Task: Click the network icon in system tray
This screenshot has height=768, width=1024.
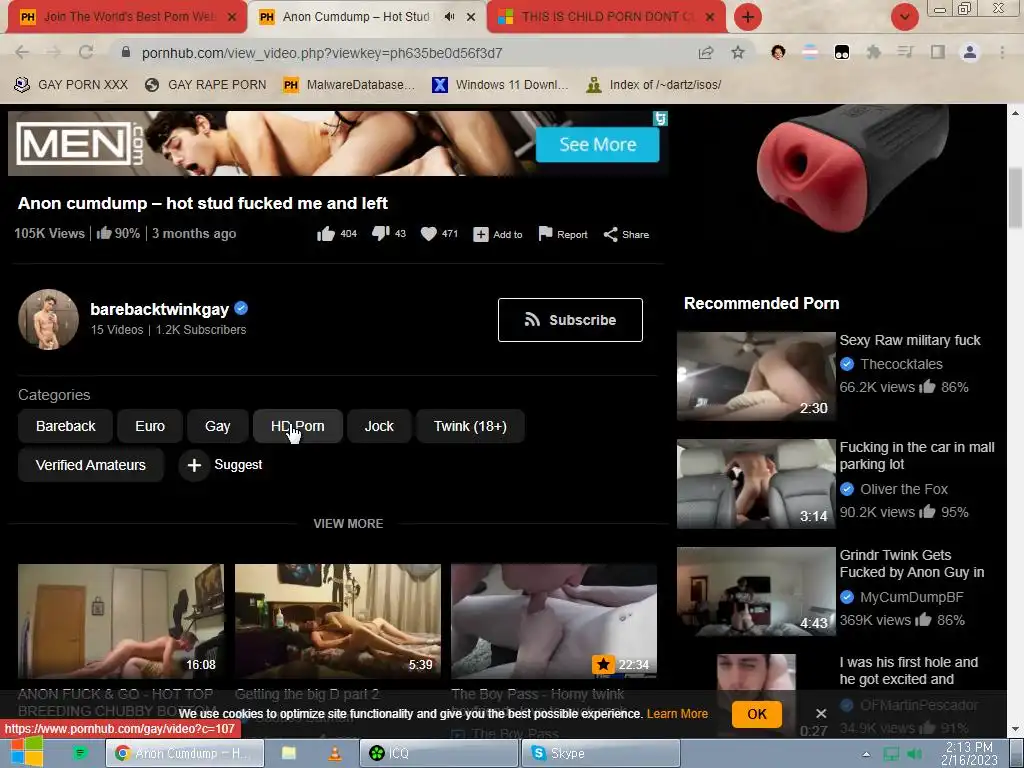Action: [x=891, y=754]
